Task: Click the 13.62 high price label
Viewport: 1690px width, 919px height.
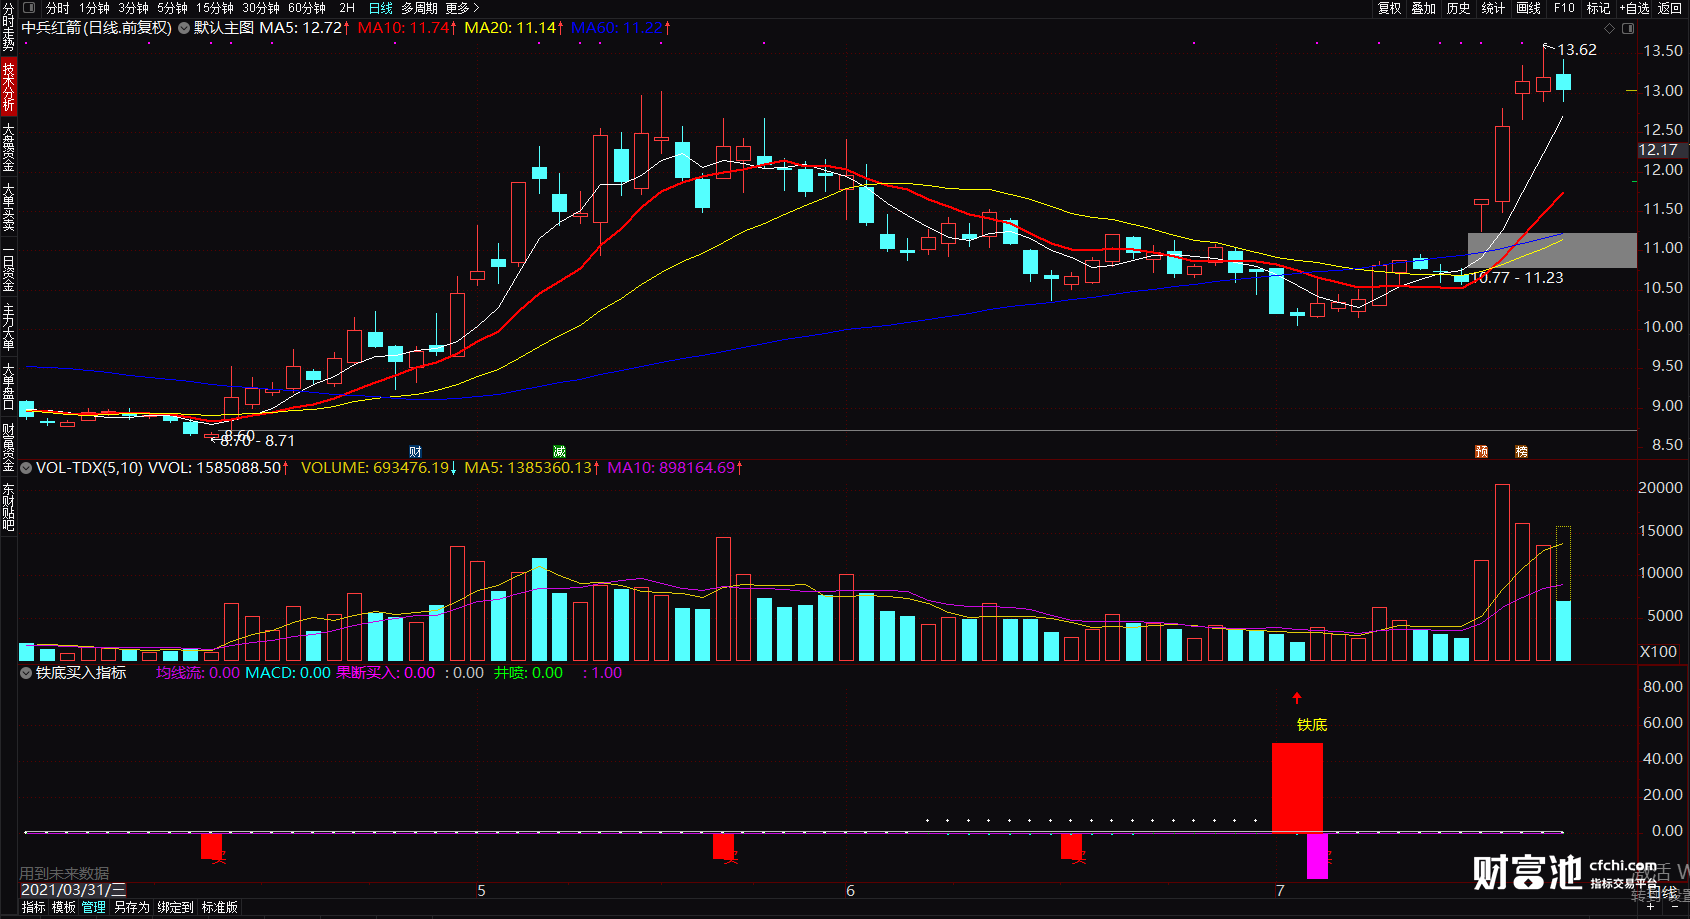Action: (x=1577, y=50)
